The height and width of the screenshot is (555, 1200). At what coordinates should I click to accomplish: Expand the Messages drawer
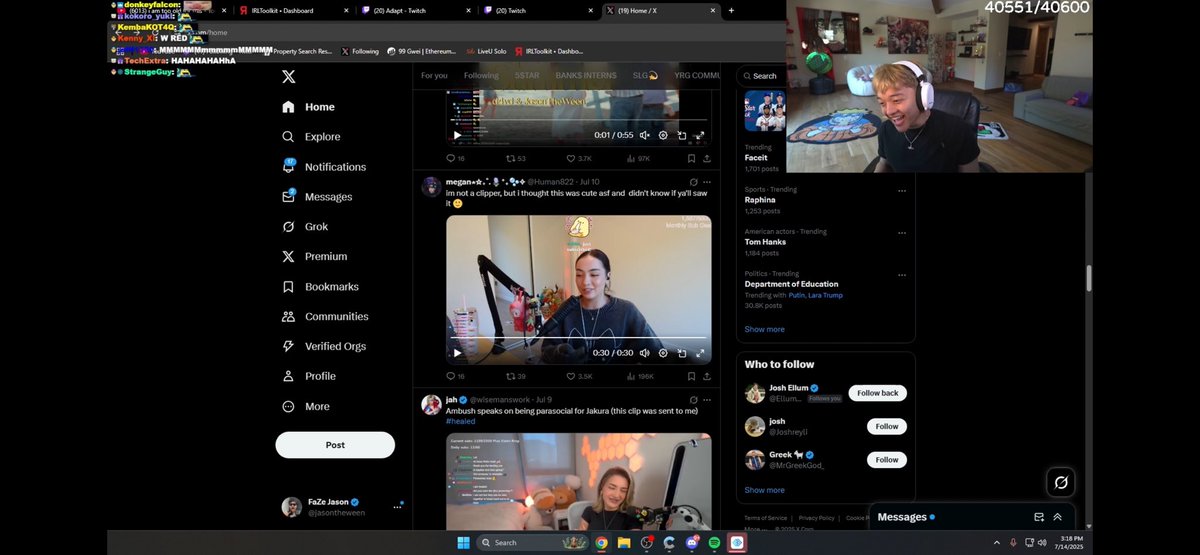[1057, 517]
